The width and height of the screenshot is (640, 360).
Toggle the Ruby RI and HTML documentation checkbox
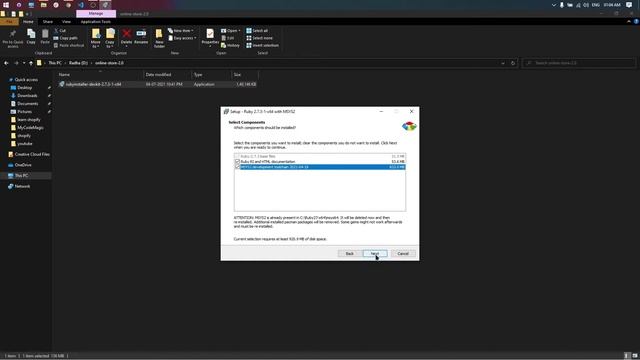coord(237,162)
